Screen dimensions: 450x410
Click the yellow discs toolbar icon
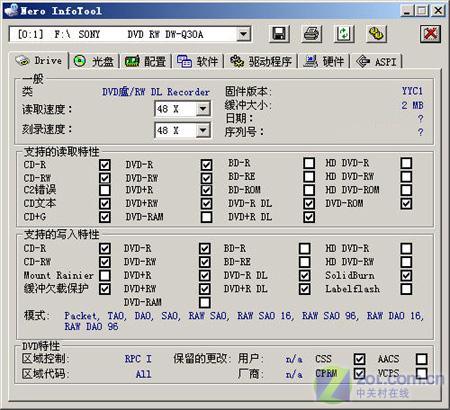click(x=376, y=34)
